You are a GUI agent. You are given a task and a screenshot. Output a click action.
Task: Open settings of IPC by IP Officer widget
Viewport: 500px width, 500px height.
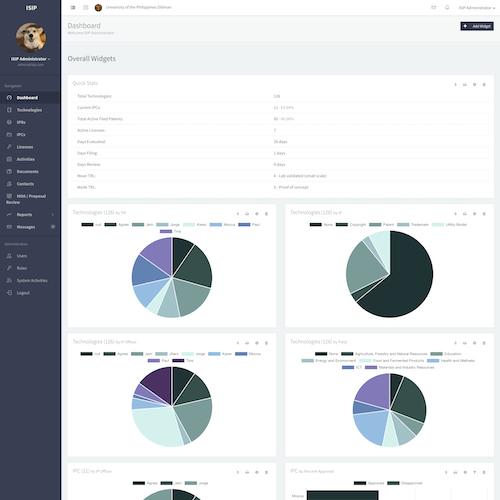pyautogui.click(x=257, y=472)
